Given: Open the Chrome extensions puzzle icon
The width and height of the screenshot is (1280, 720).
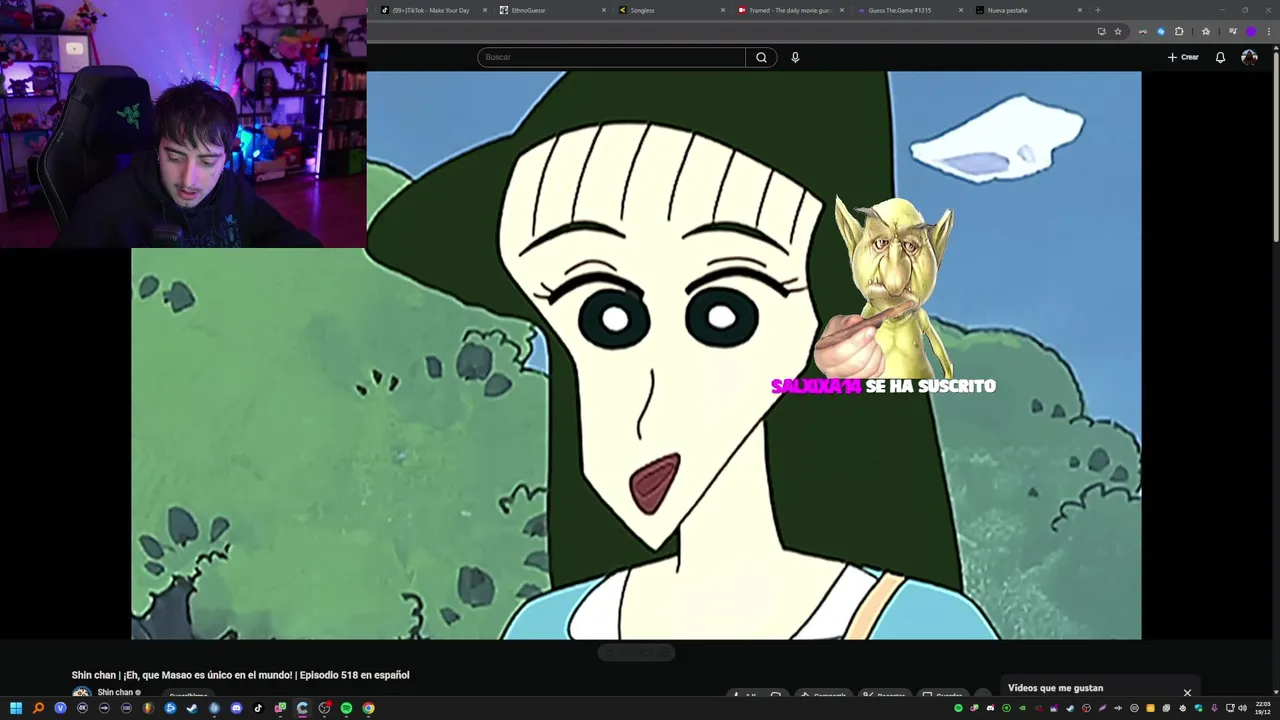Looking at the screenshot, I should (x=1179, y=31).
